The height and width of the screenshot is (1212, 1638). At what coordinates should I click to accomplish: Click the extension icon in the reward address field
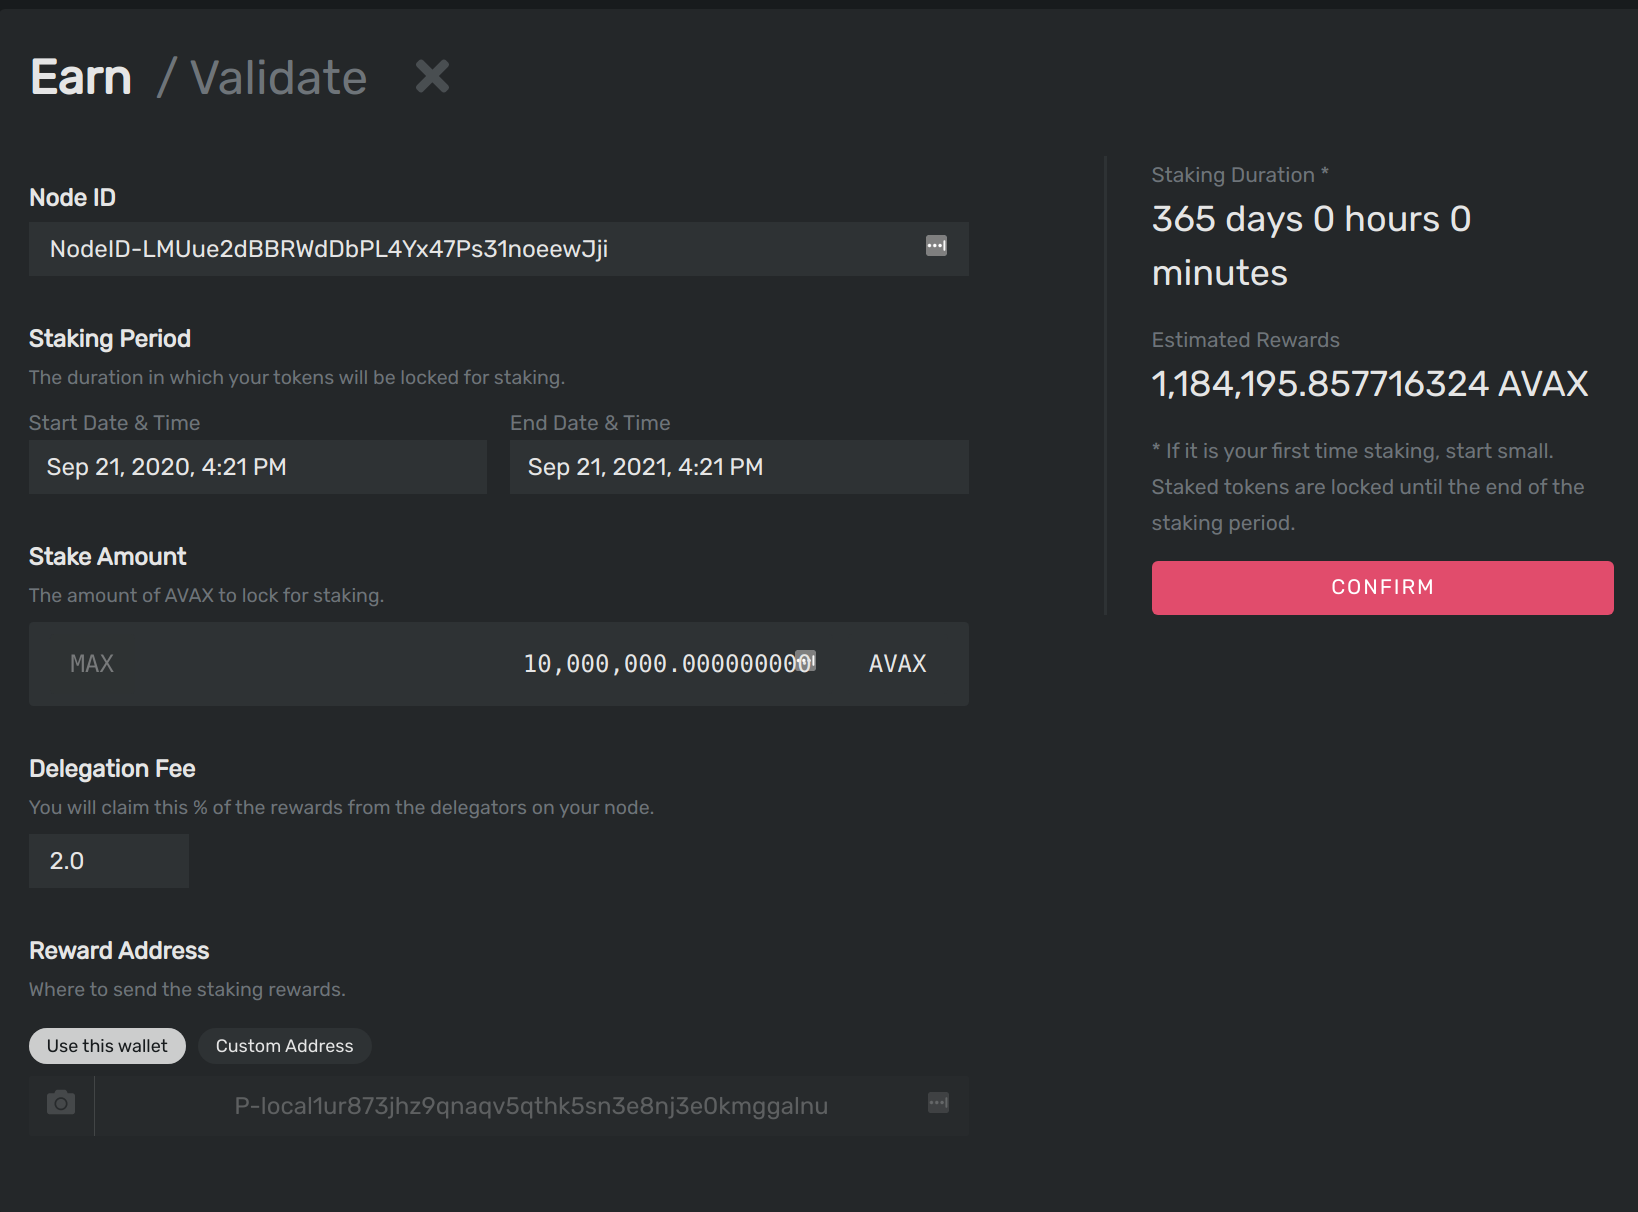pos(938,1103)
